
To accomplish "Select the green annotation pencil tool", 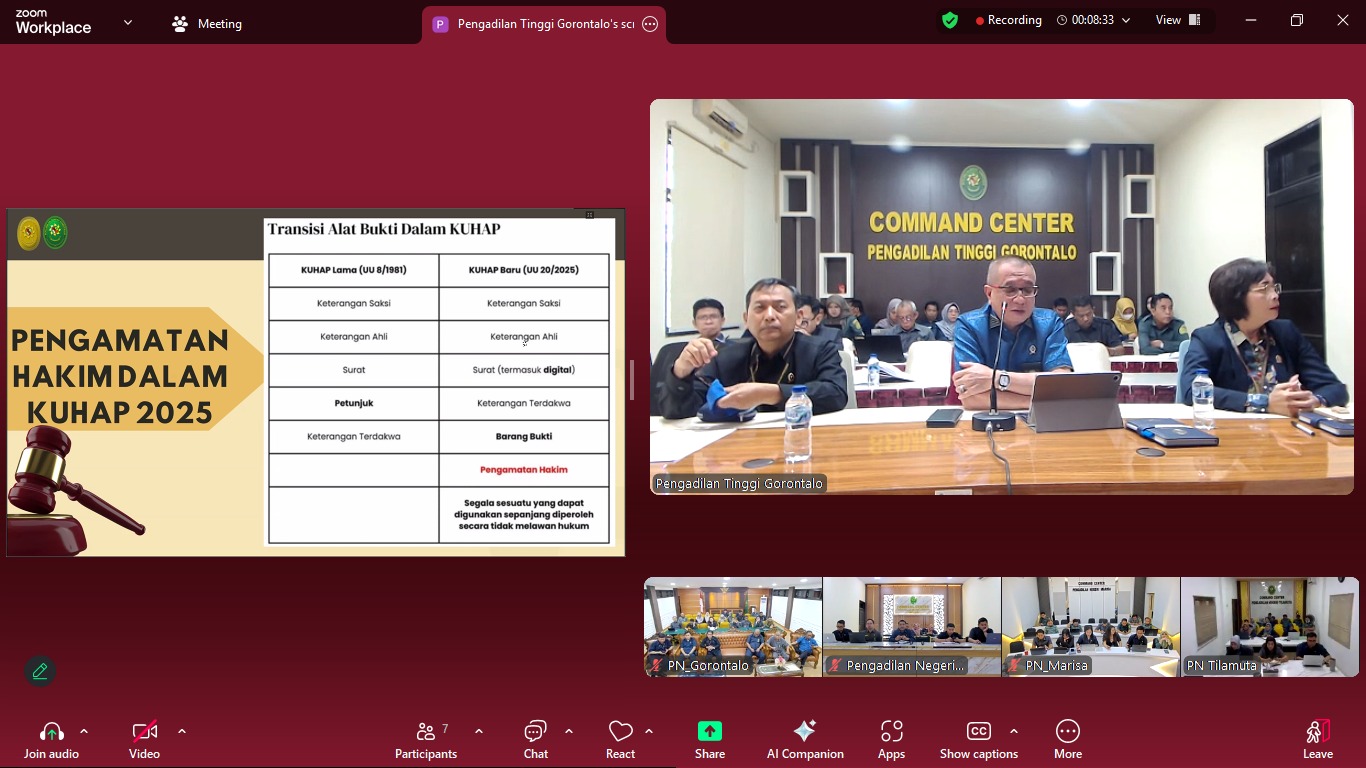I will tap(40, 670).
